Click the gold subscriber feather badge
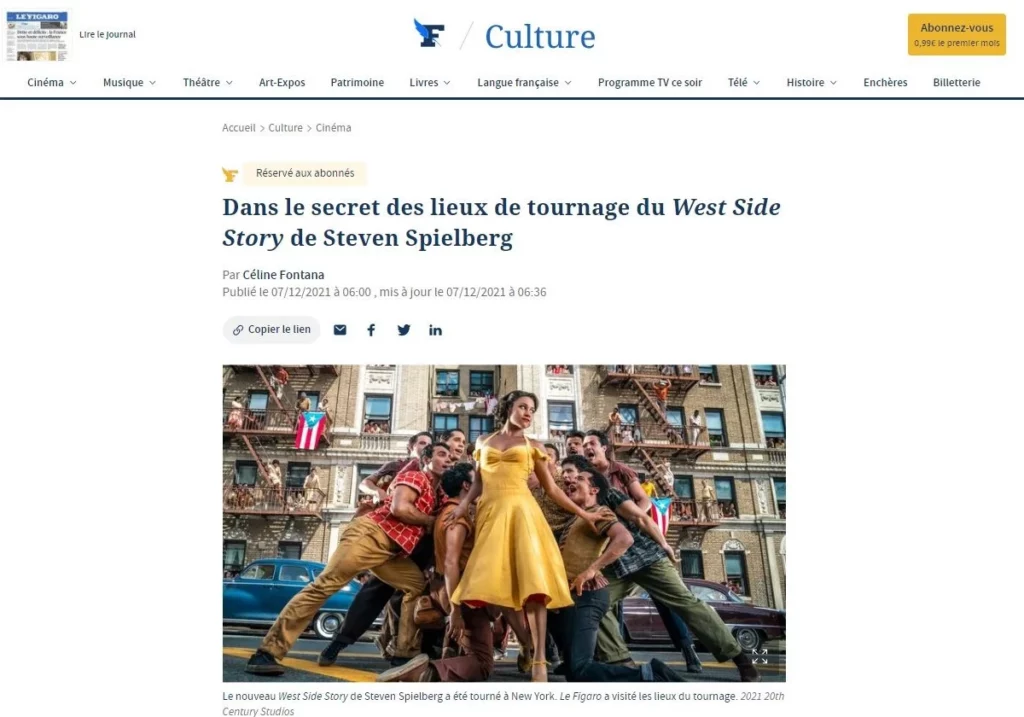 (230, 174)
